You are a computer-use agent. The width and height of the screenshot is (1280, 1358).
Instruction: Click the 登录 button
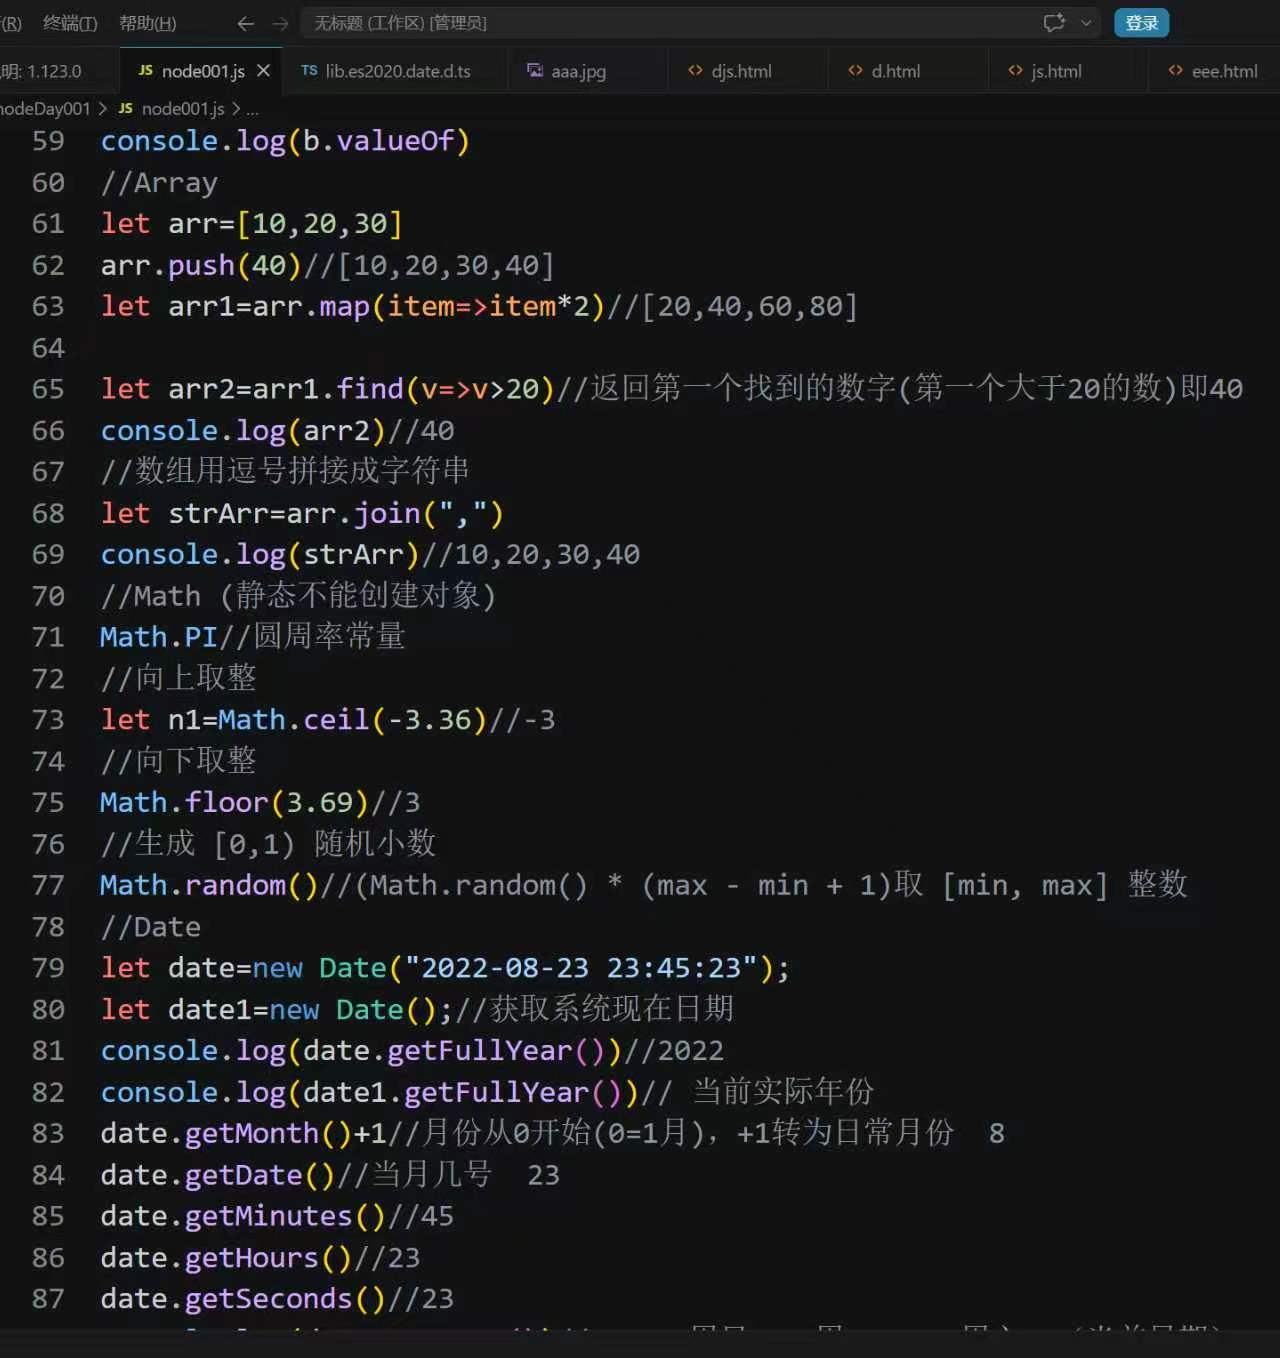click(1141, 23)
